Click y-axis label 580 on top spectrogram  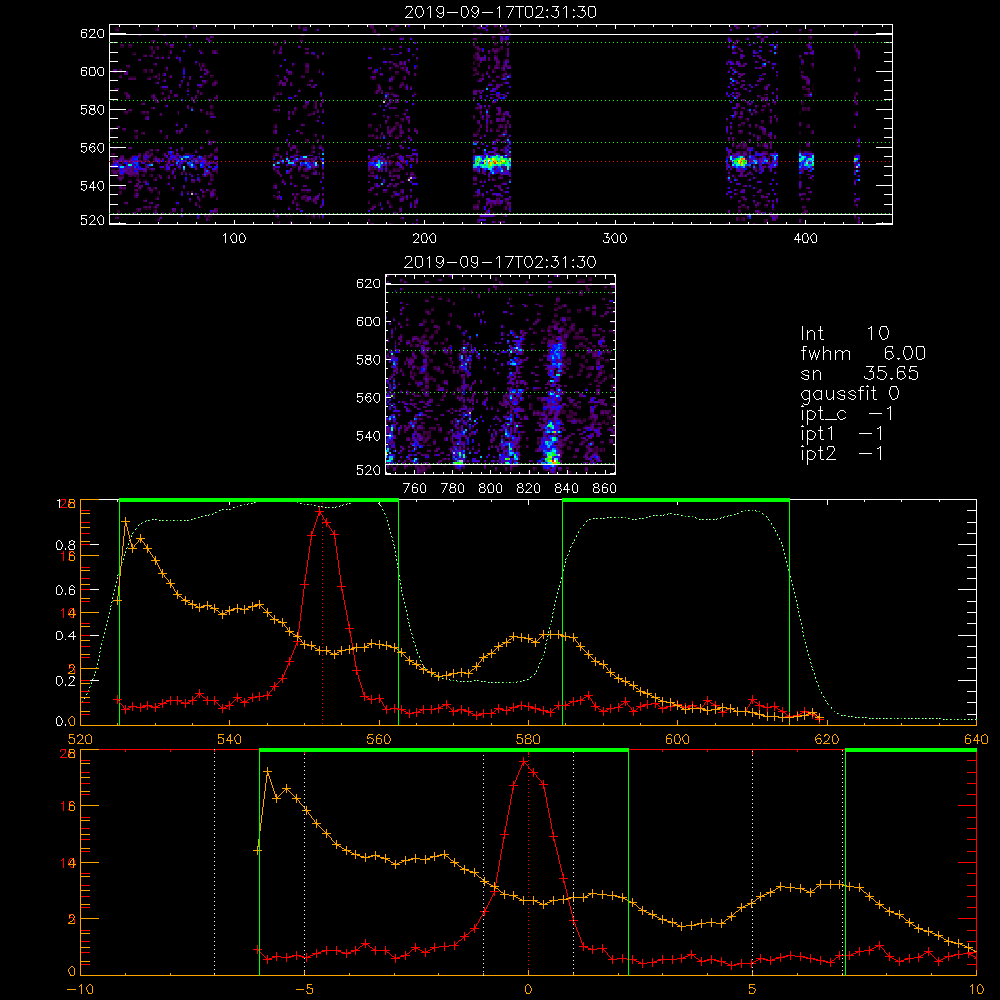click(92, 110)
